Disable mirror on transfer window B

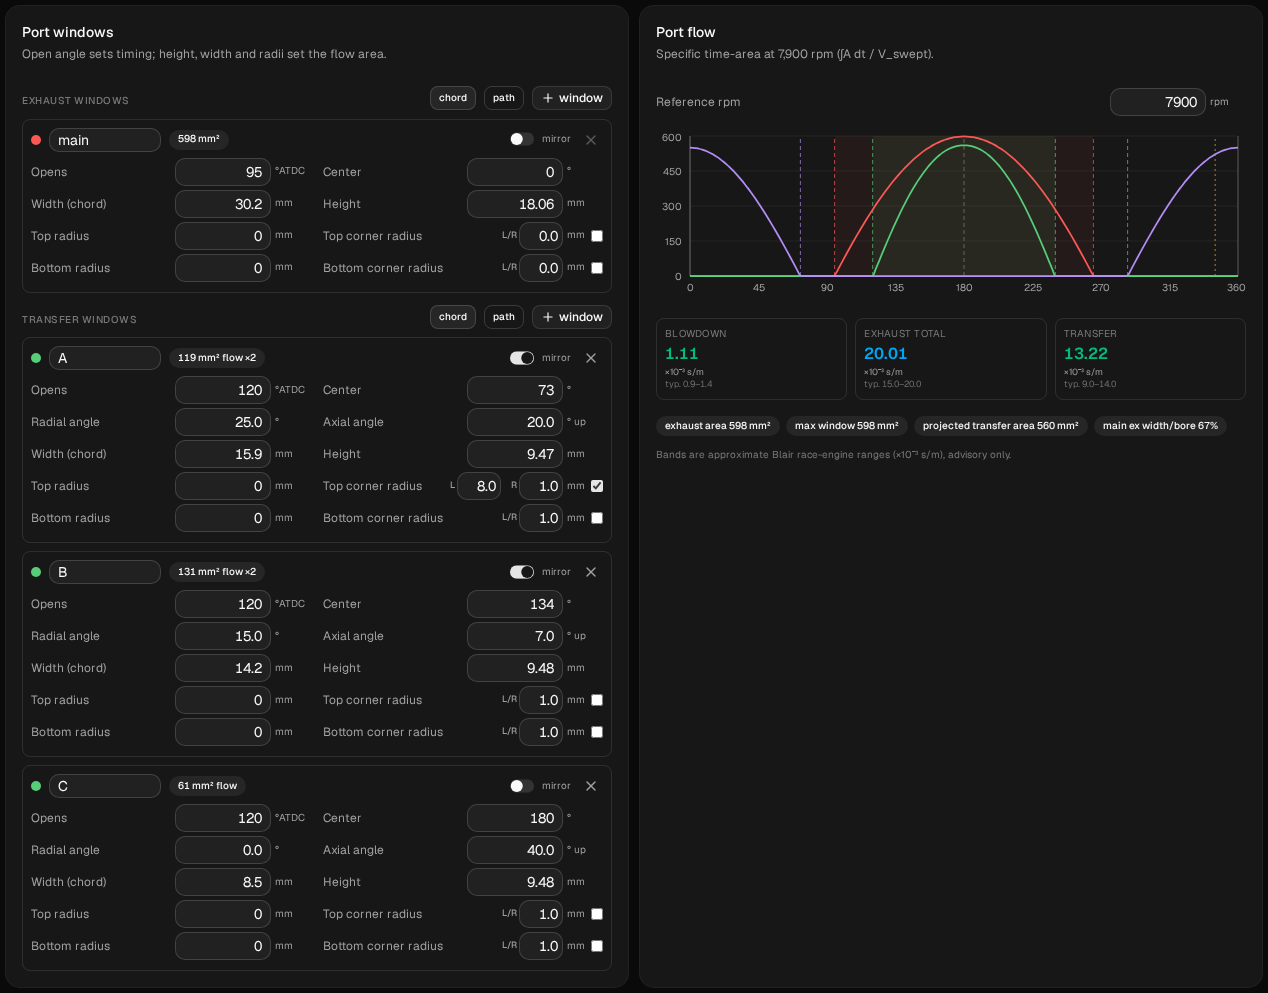pos(522,572)
